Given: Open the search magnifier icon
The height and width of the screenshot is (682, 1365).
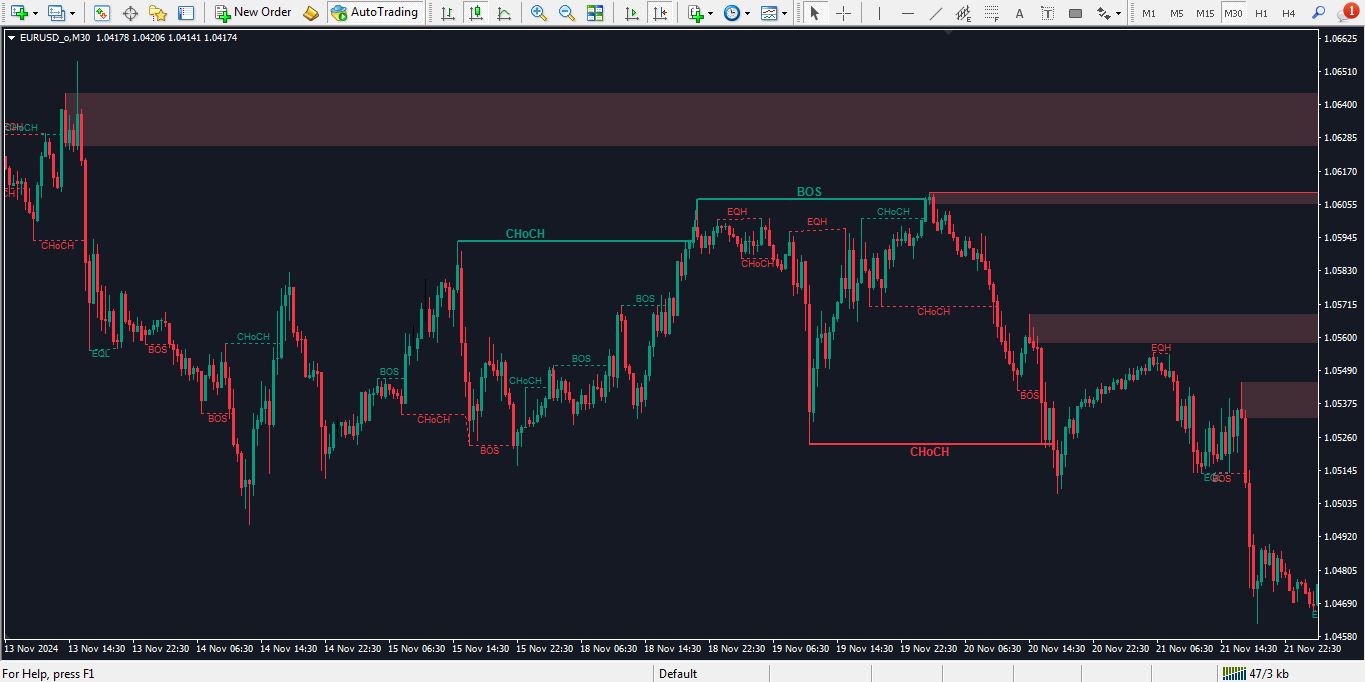Looking at the screenshot, I should [1318, 13].
